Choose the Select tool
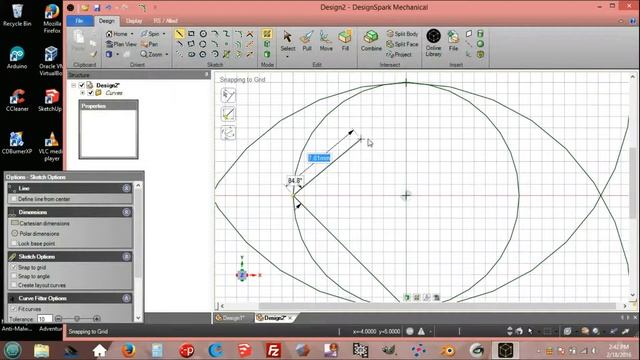The image size is (640, 360). (x=287, y=40)
